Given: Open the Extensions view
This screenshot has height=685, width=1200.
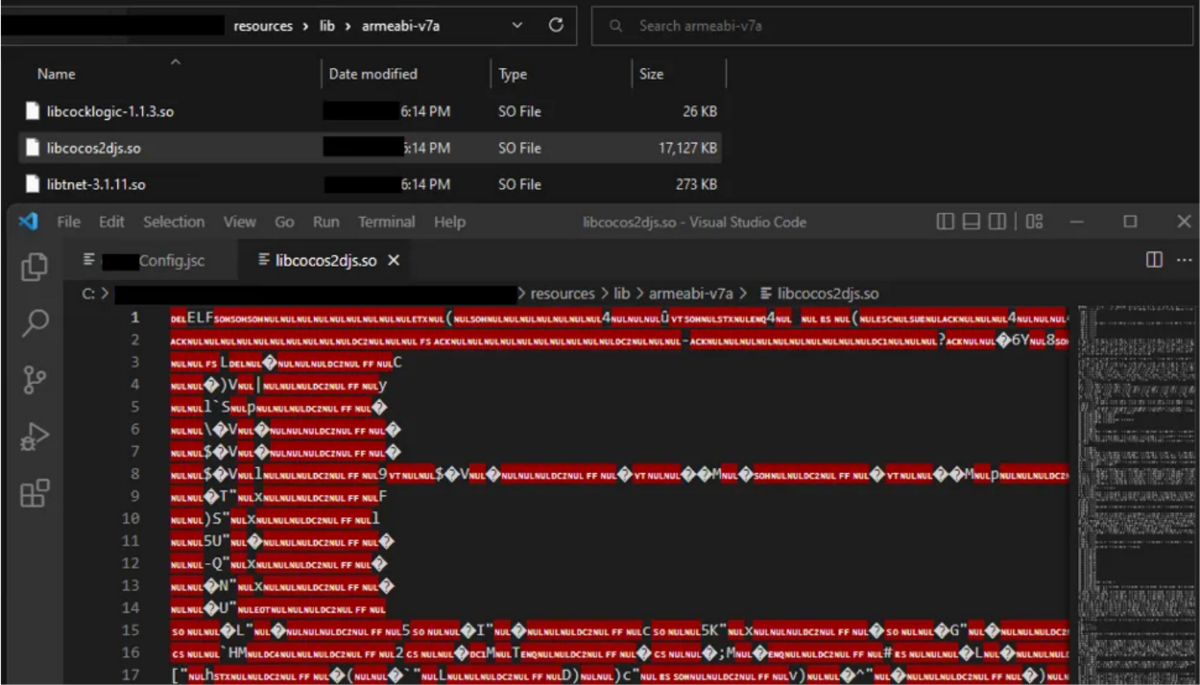Looking at the screenshot, I should point(35,493).
